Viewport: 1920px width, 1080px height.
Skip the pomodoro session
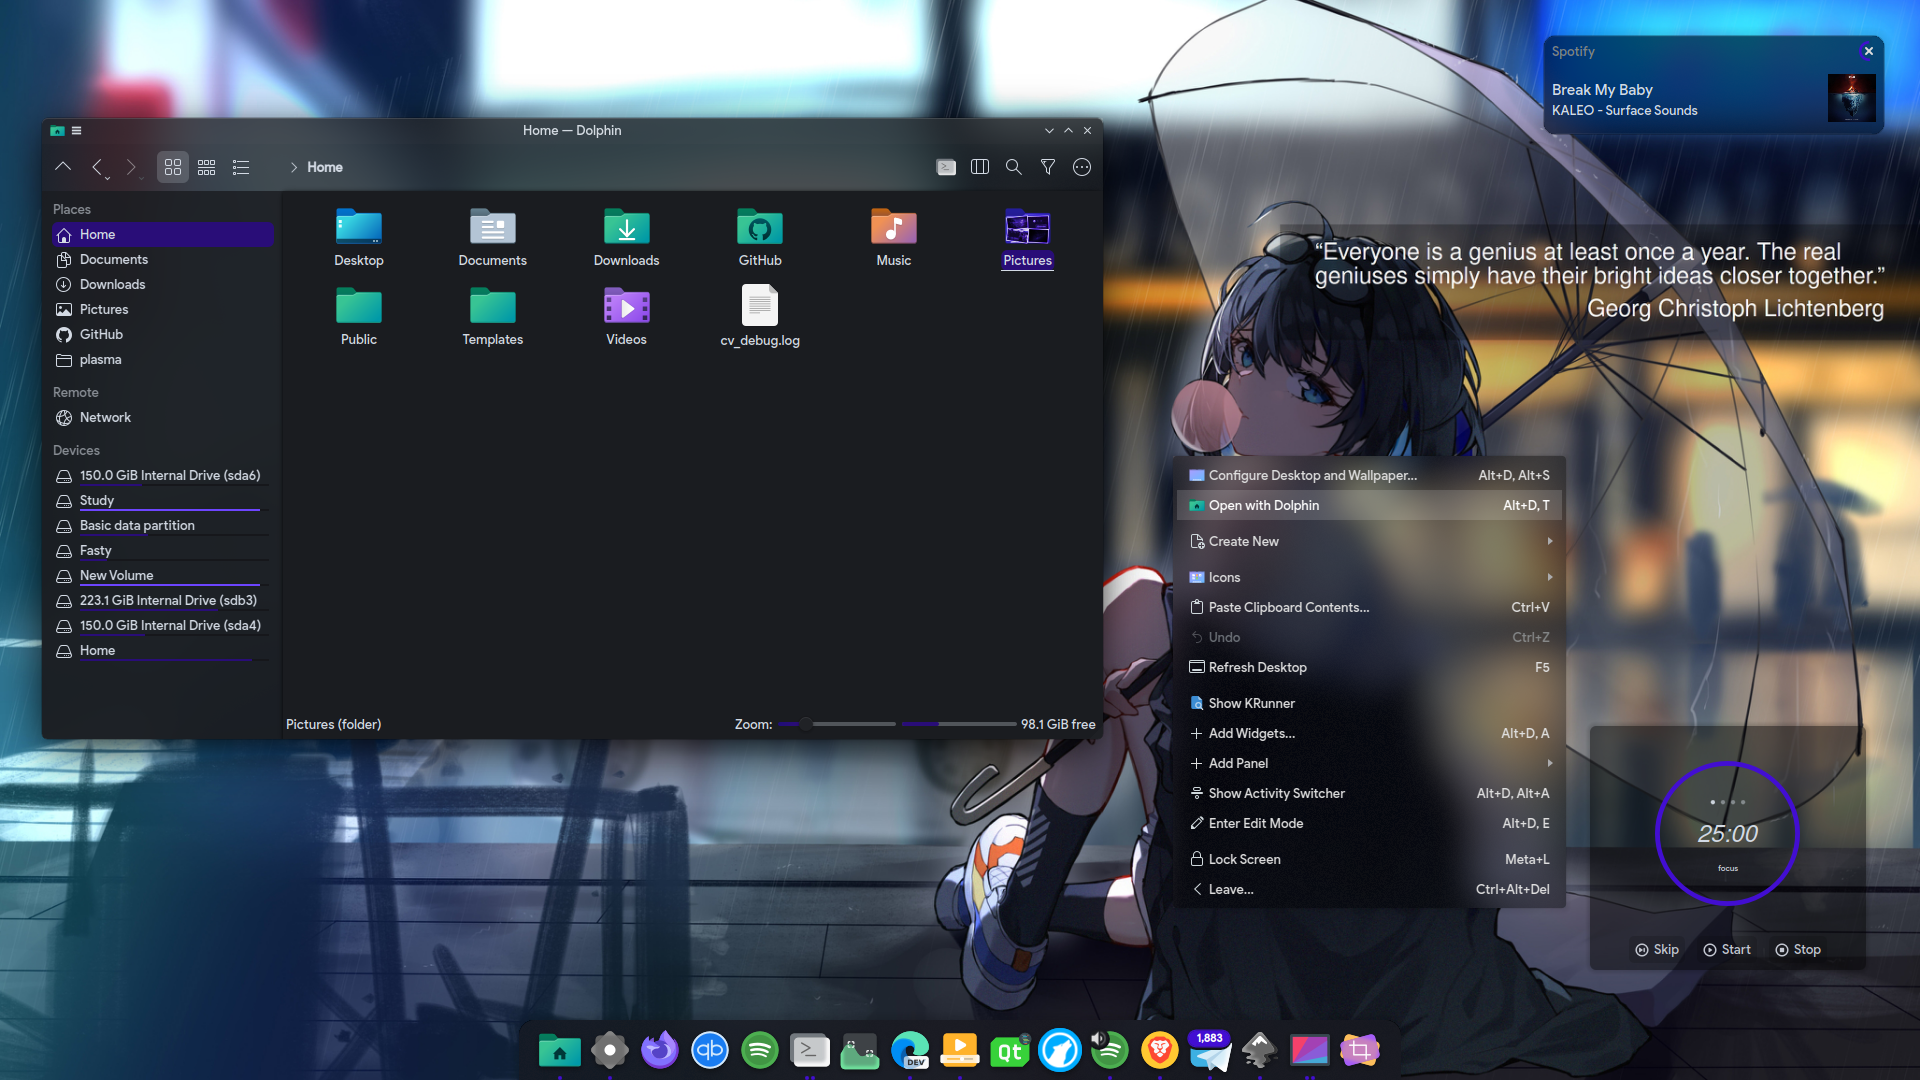click(x=1657, y=949)
